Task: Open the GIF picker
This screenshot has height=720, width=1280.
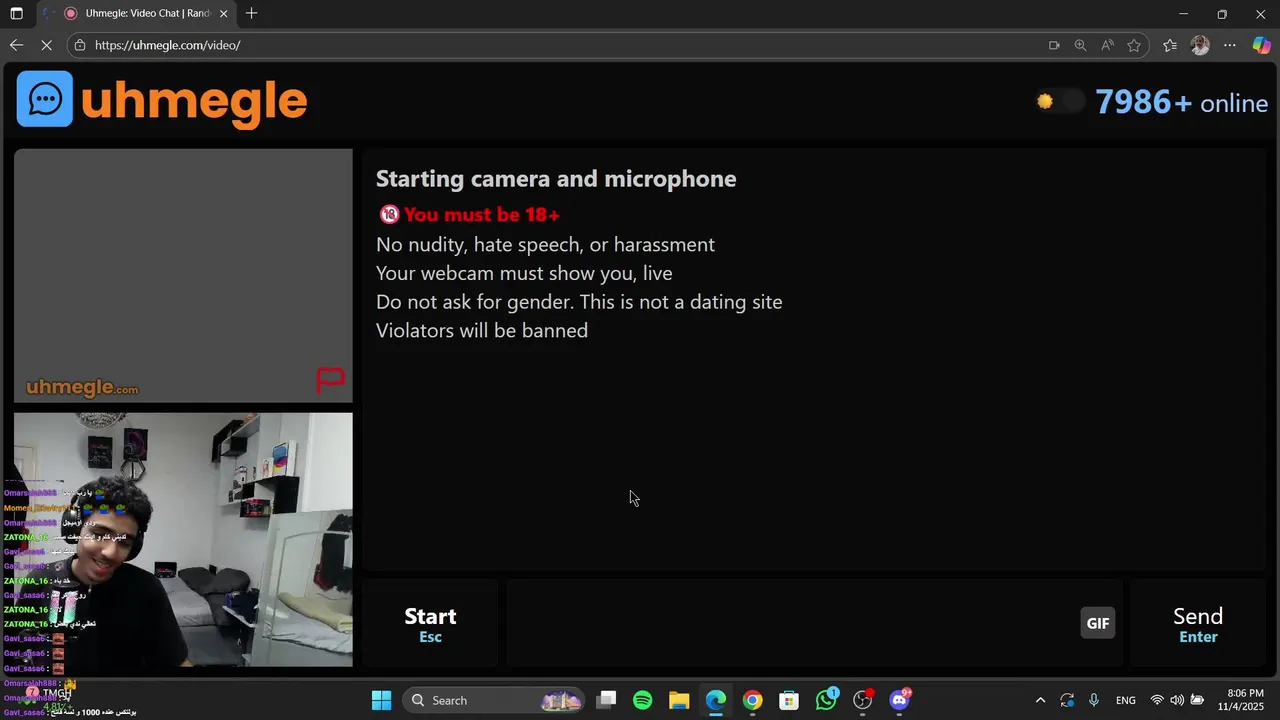Action: [x=1098, y=623]
